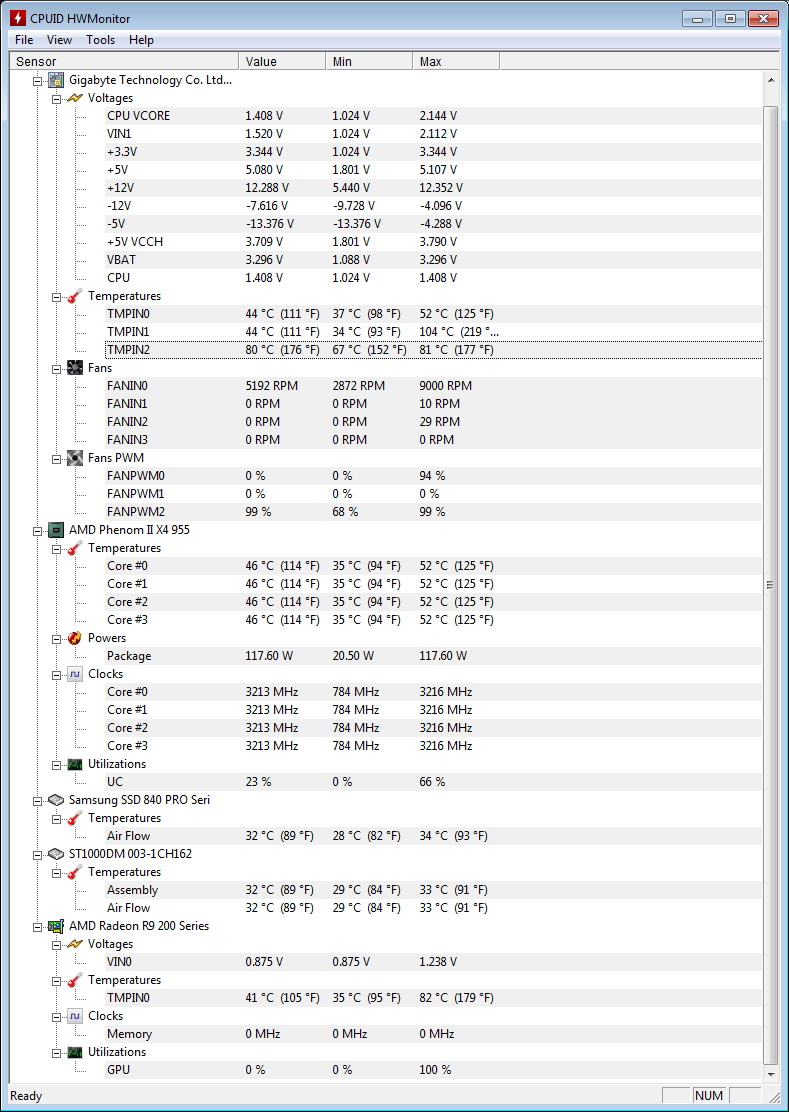Click the Clocks icon under AMD Phenom

pyautogui.click(x=75, y=674)
